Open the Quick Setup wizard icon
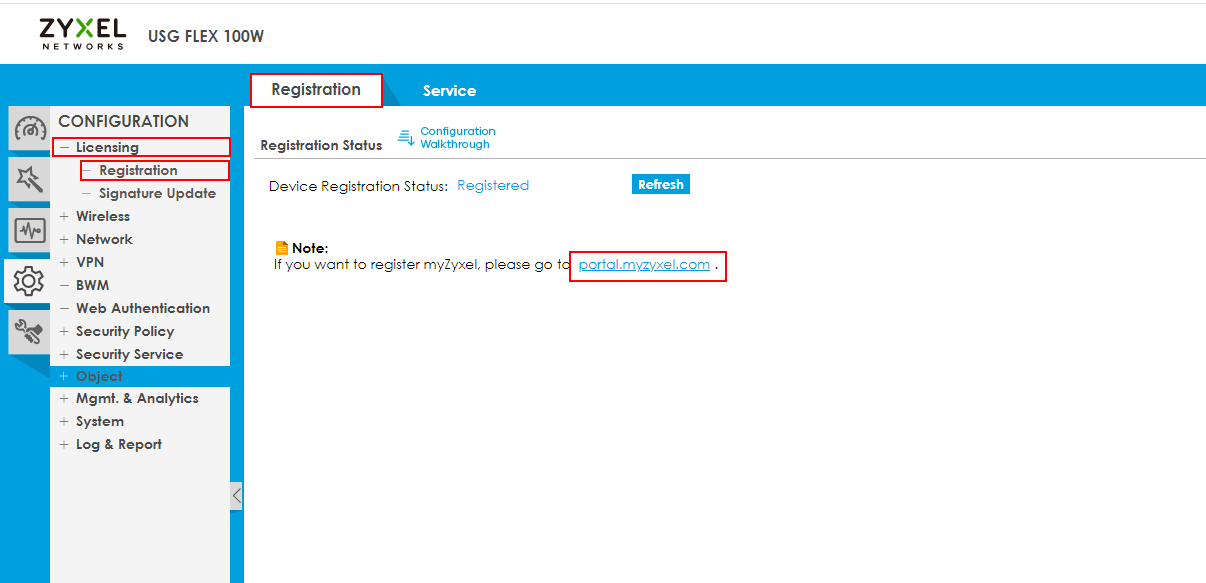Viewport: 1206px width, 583px height. [x=29, y=180]
